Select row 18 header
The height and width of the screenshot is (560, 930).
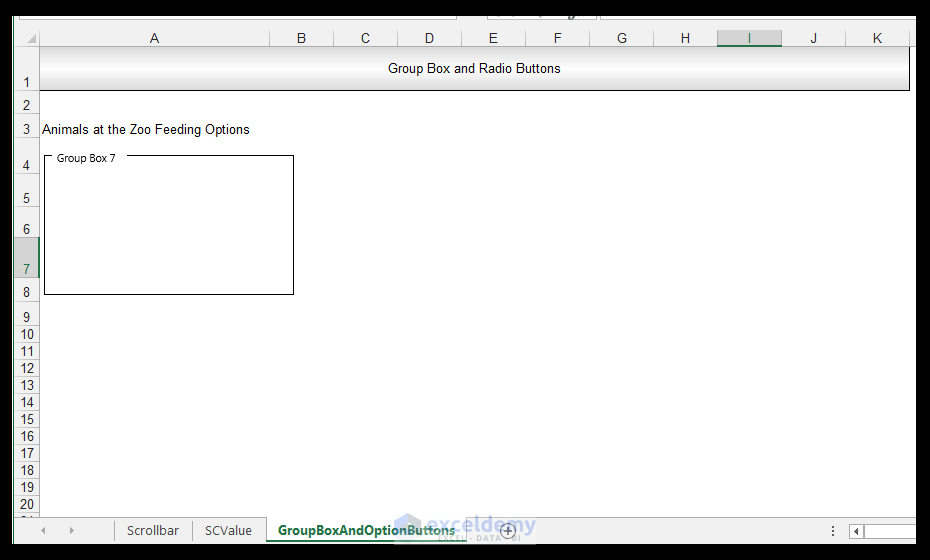coord(26,470)
